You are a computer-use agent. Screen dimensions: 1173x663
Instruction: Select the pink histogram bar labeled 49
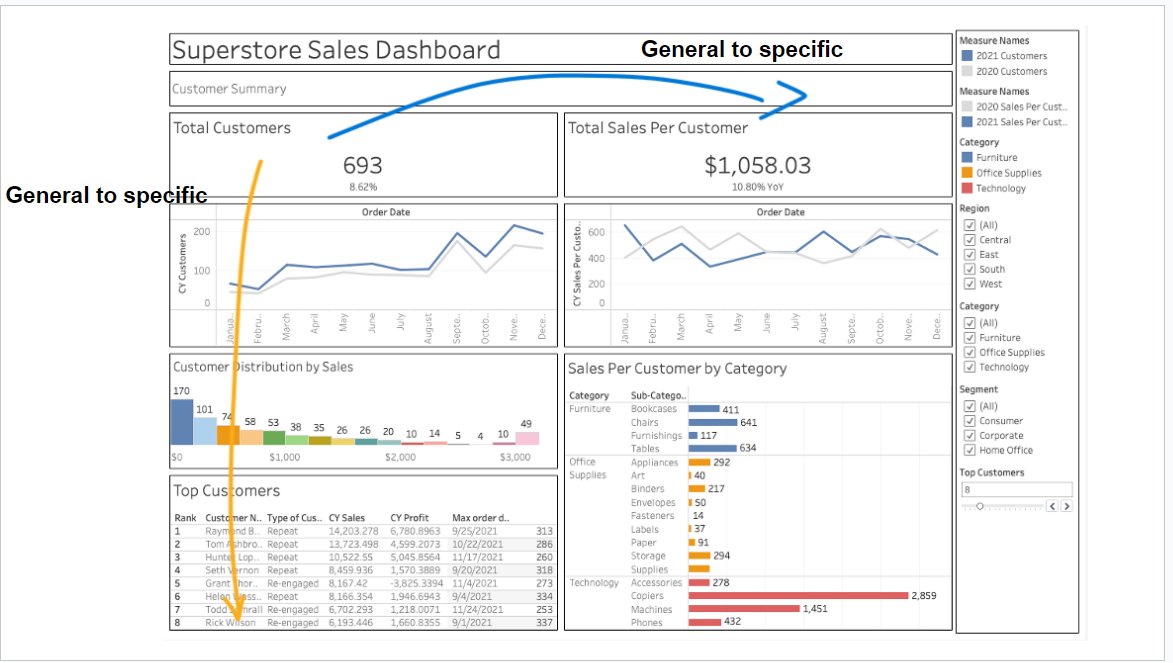[527, 439]
